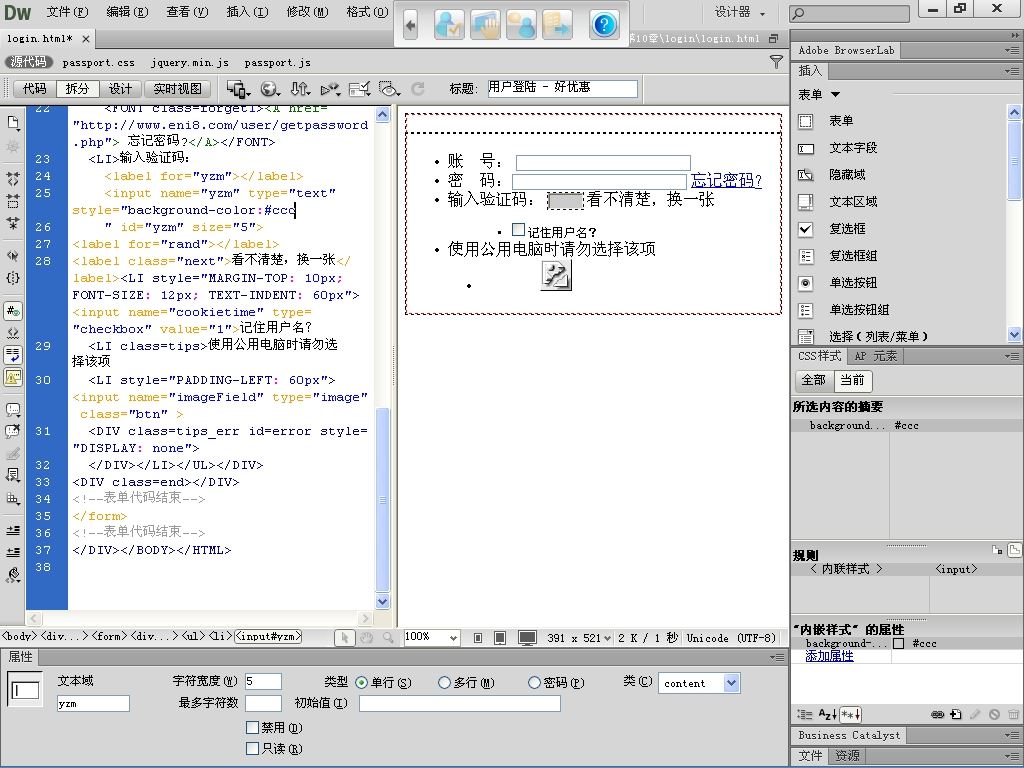Click the 字符宽度 input showing 5
The width and height of the screenshot is (1024, 768).
[263, 682]
